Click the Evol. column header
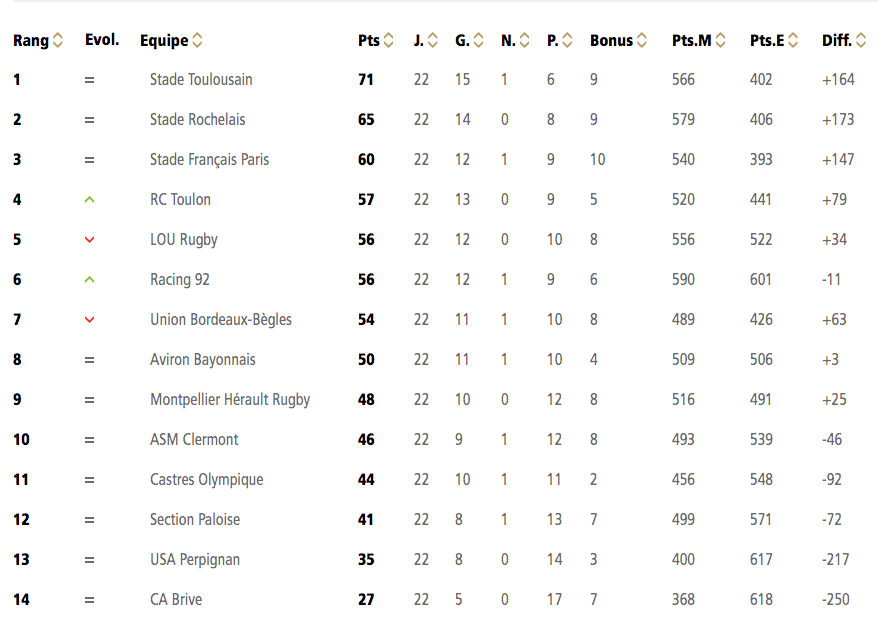This screenshot has width=895, height=640. (x=102, y=39)
